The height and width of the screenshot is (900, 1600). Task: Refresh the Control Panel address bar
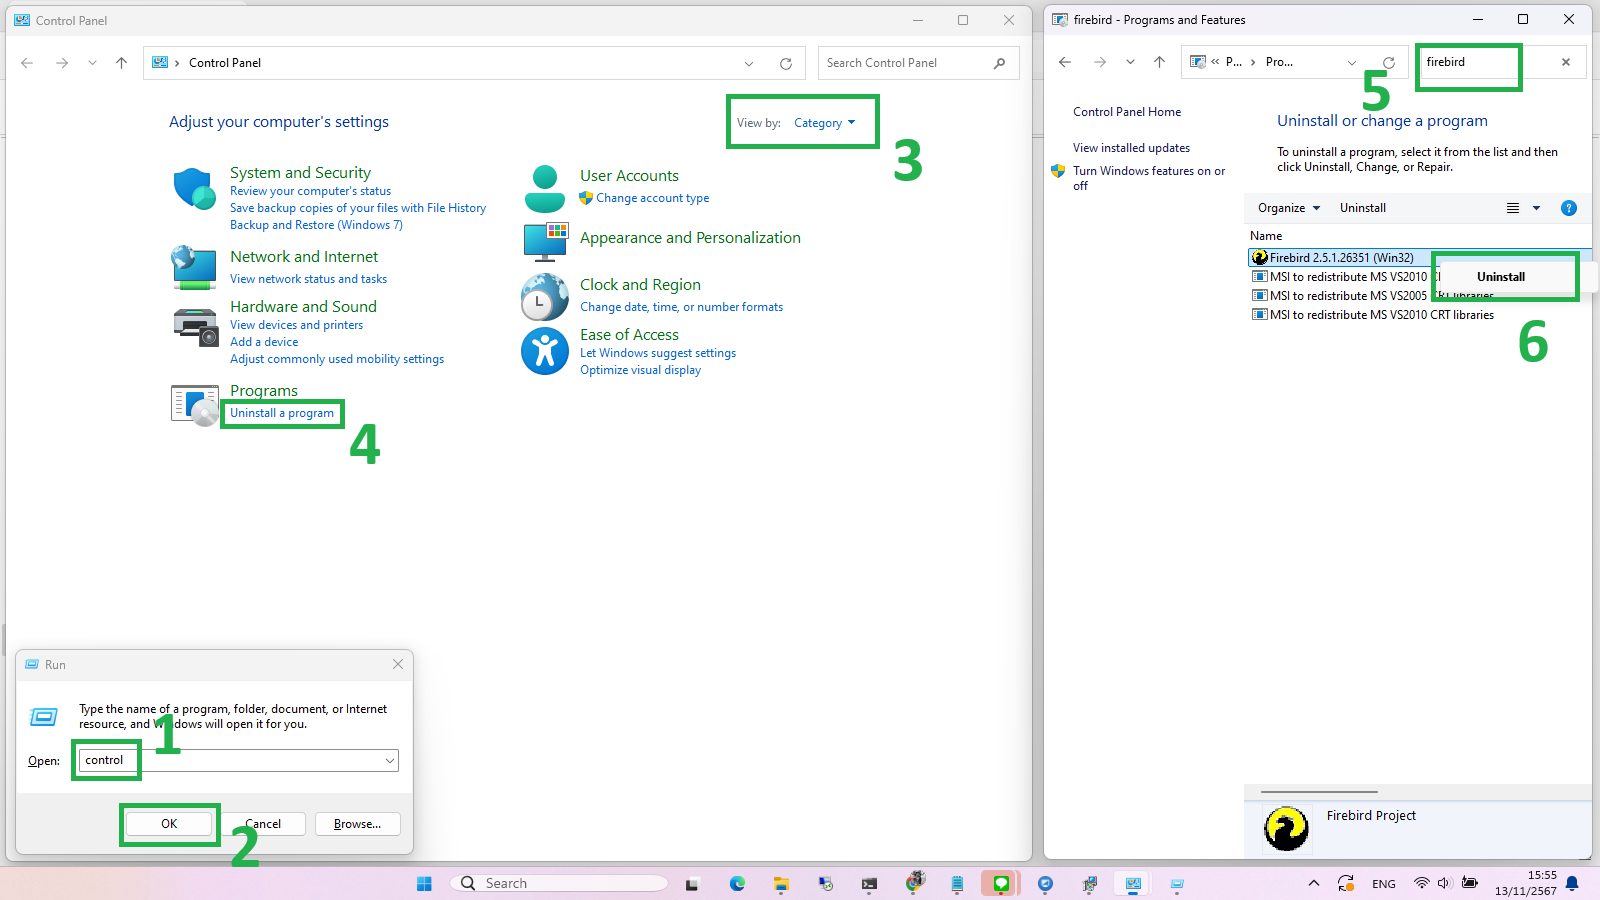(x=786, y=63)
